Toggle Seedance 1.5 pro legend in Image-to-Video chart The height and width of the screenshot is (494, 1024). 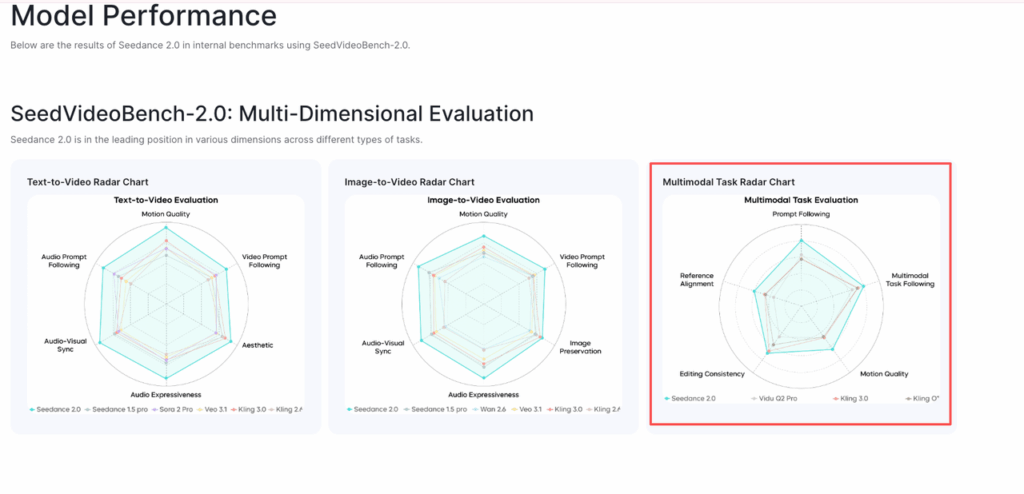tap(434, 410)
